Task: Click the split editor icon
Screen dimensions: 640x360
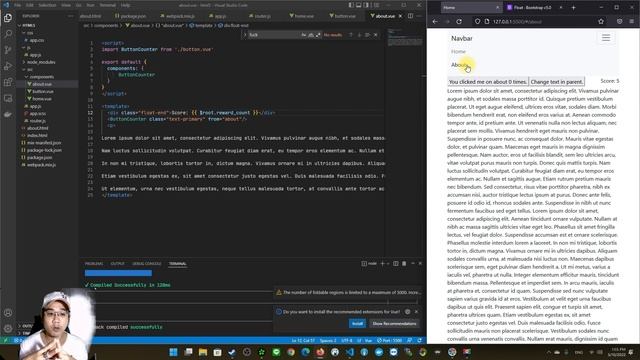Action: click(x=410, y=16)
